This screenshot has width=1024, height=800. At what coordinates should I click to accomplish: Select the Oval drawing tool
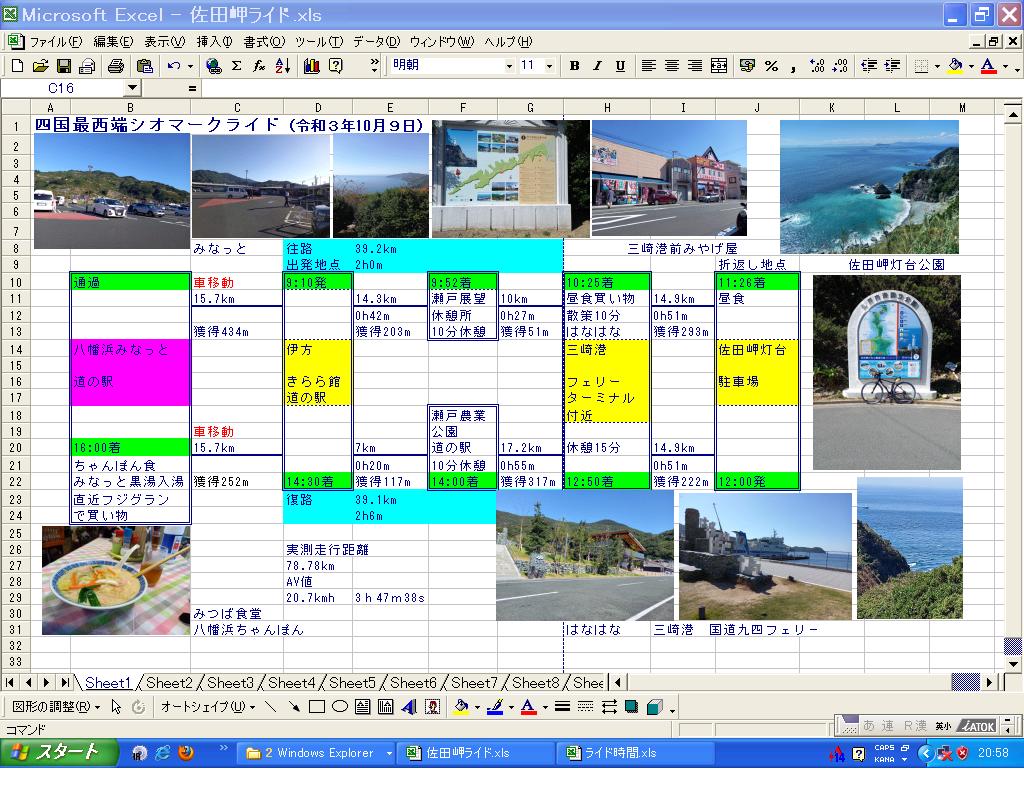coord(340,707)
